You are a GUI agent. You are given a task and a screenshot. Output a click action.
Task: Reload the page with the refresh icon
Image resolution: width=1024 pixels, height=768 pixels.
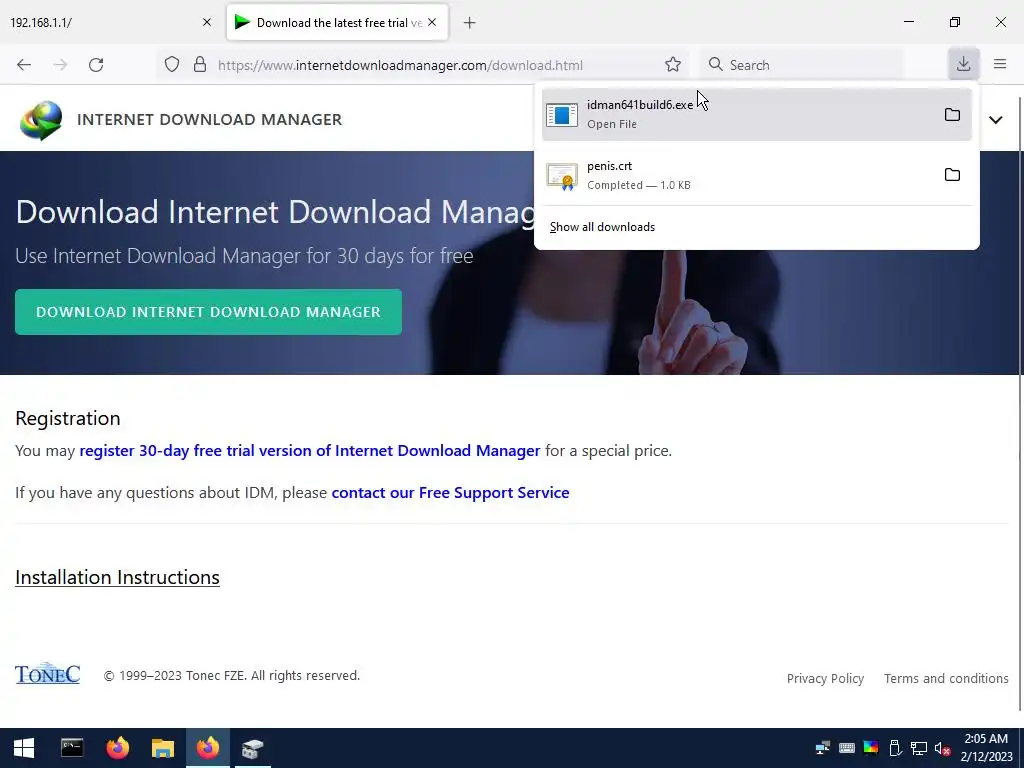[96, 65]
